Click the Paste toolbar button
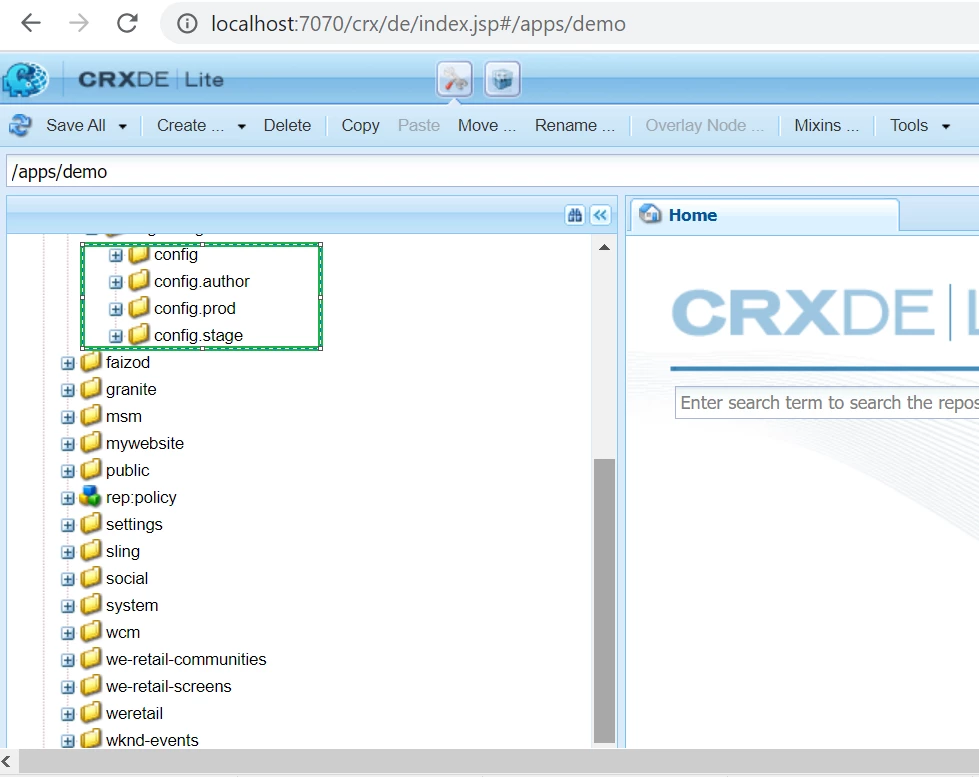Image resolution: width=979 pixels, height=777 pixels. pos(419,126)
